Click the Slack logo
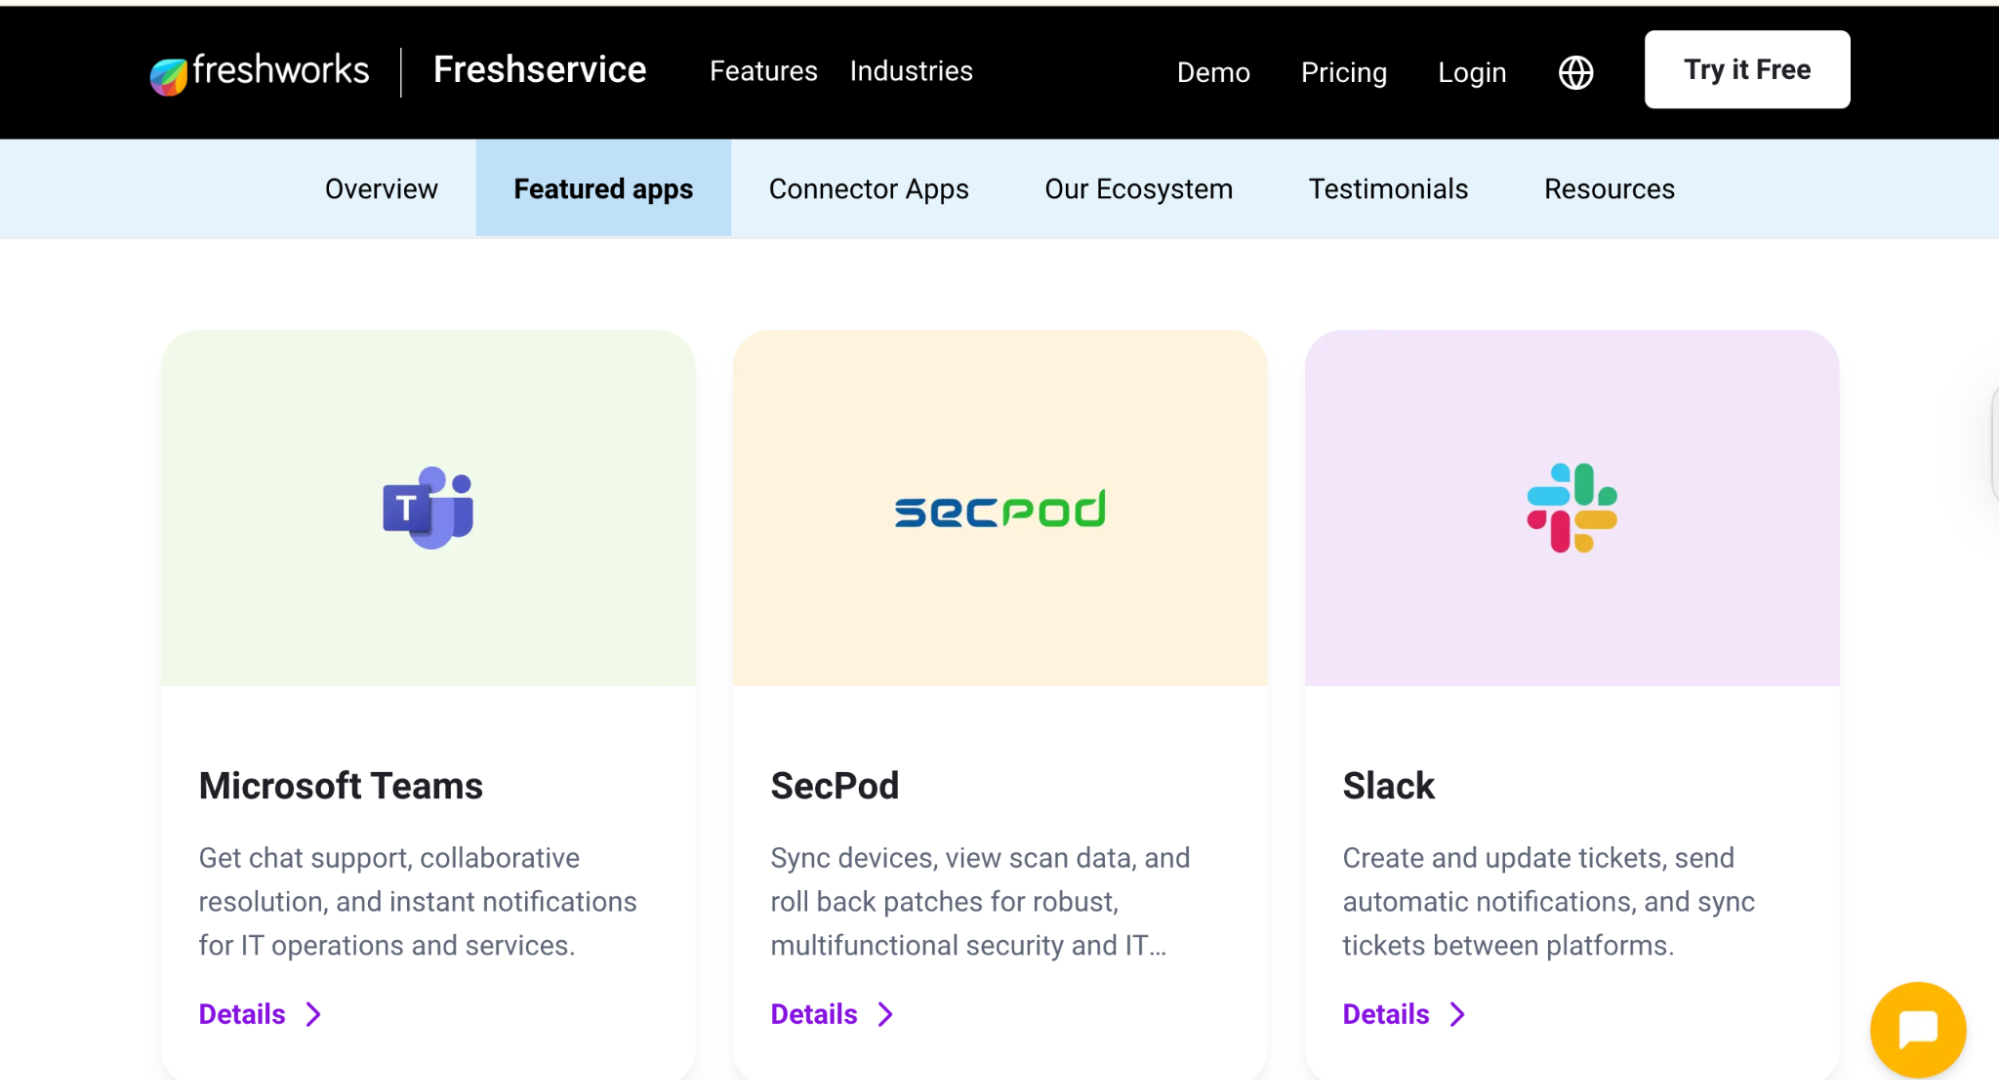 (1572, 508)
